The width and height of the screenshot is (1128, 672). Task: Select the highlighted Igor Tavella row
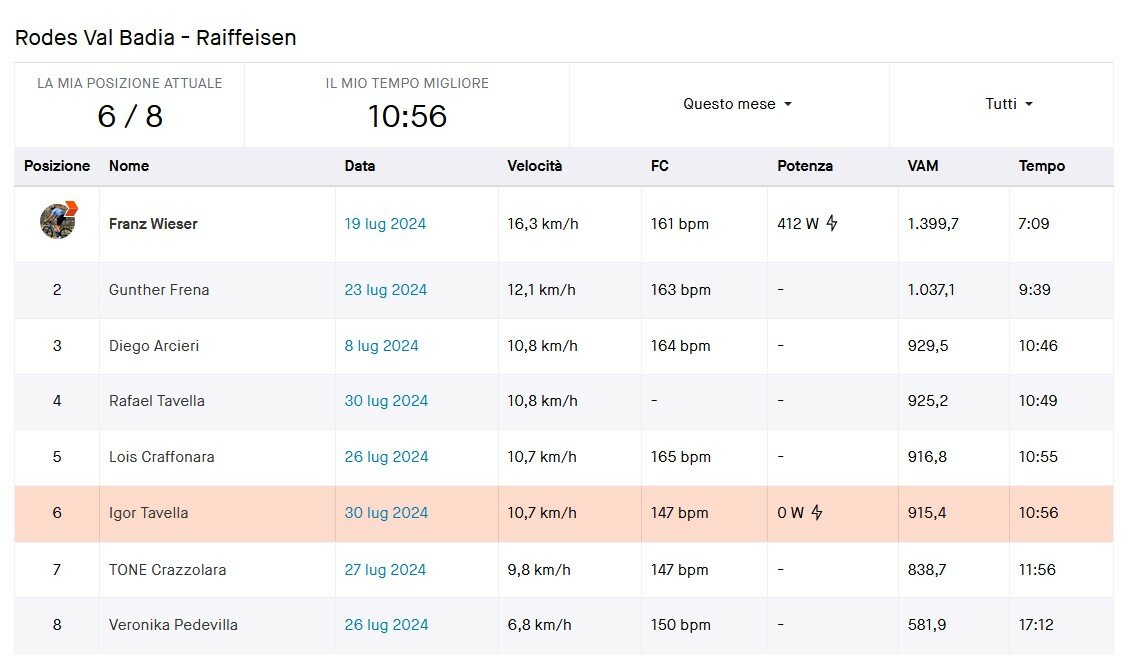click(564, 514)
